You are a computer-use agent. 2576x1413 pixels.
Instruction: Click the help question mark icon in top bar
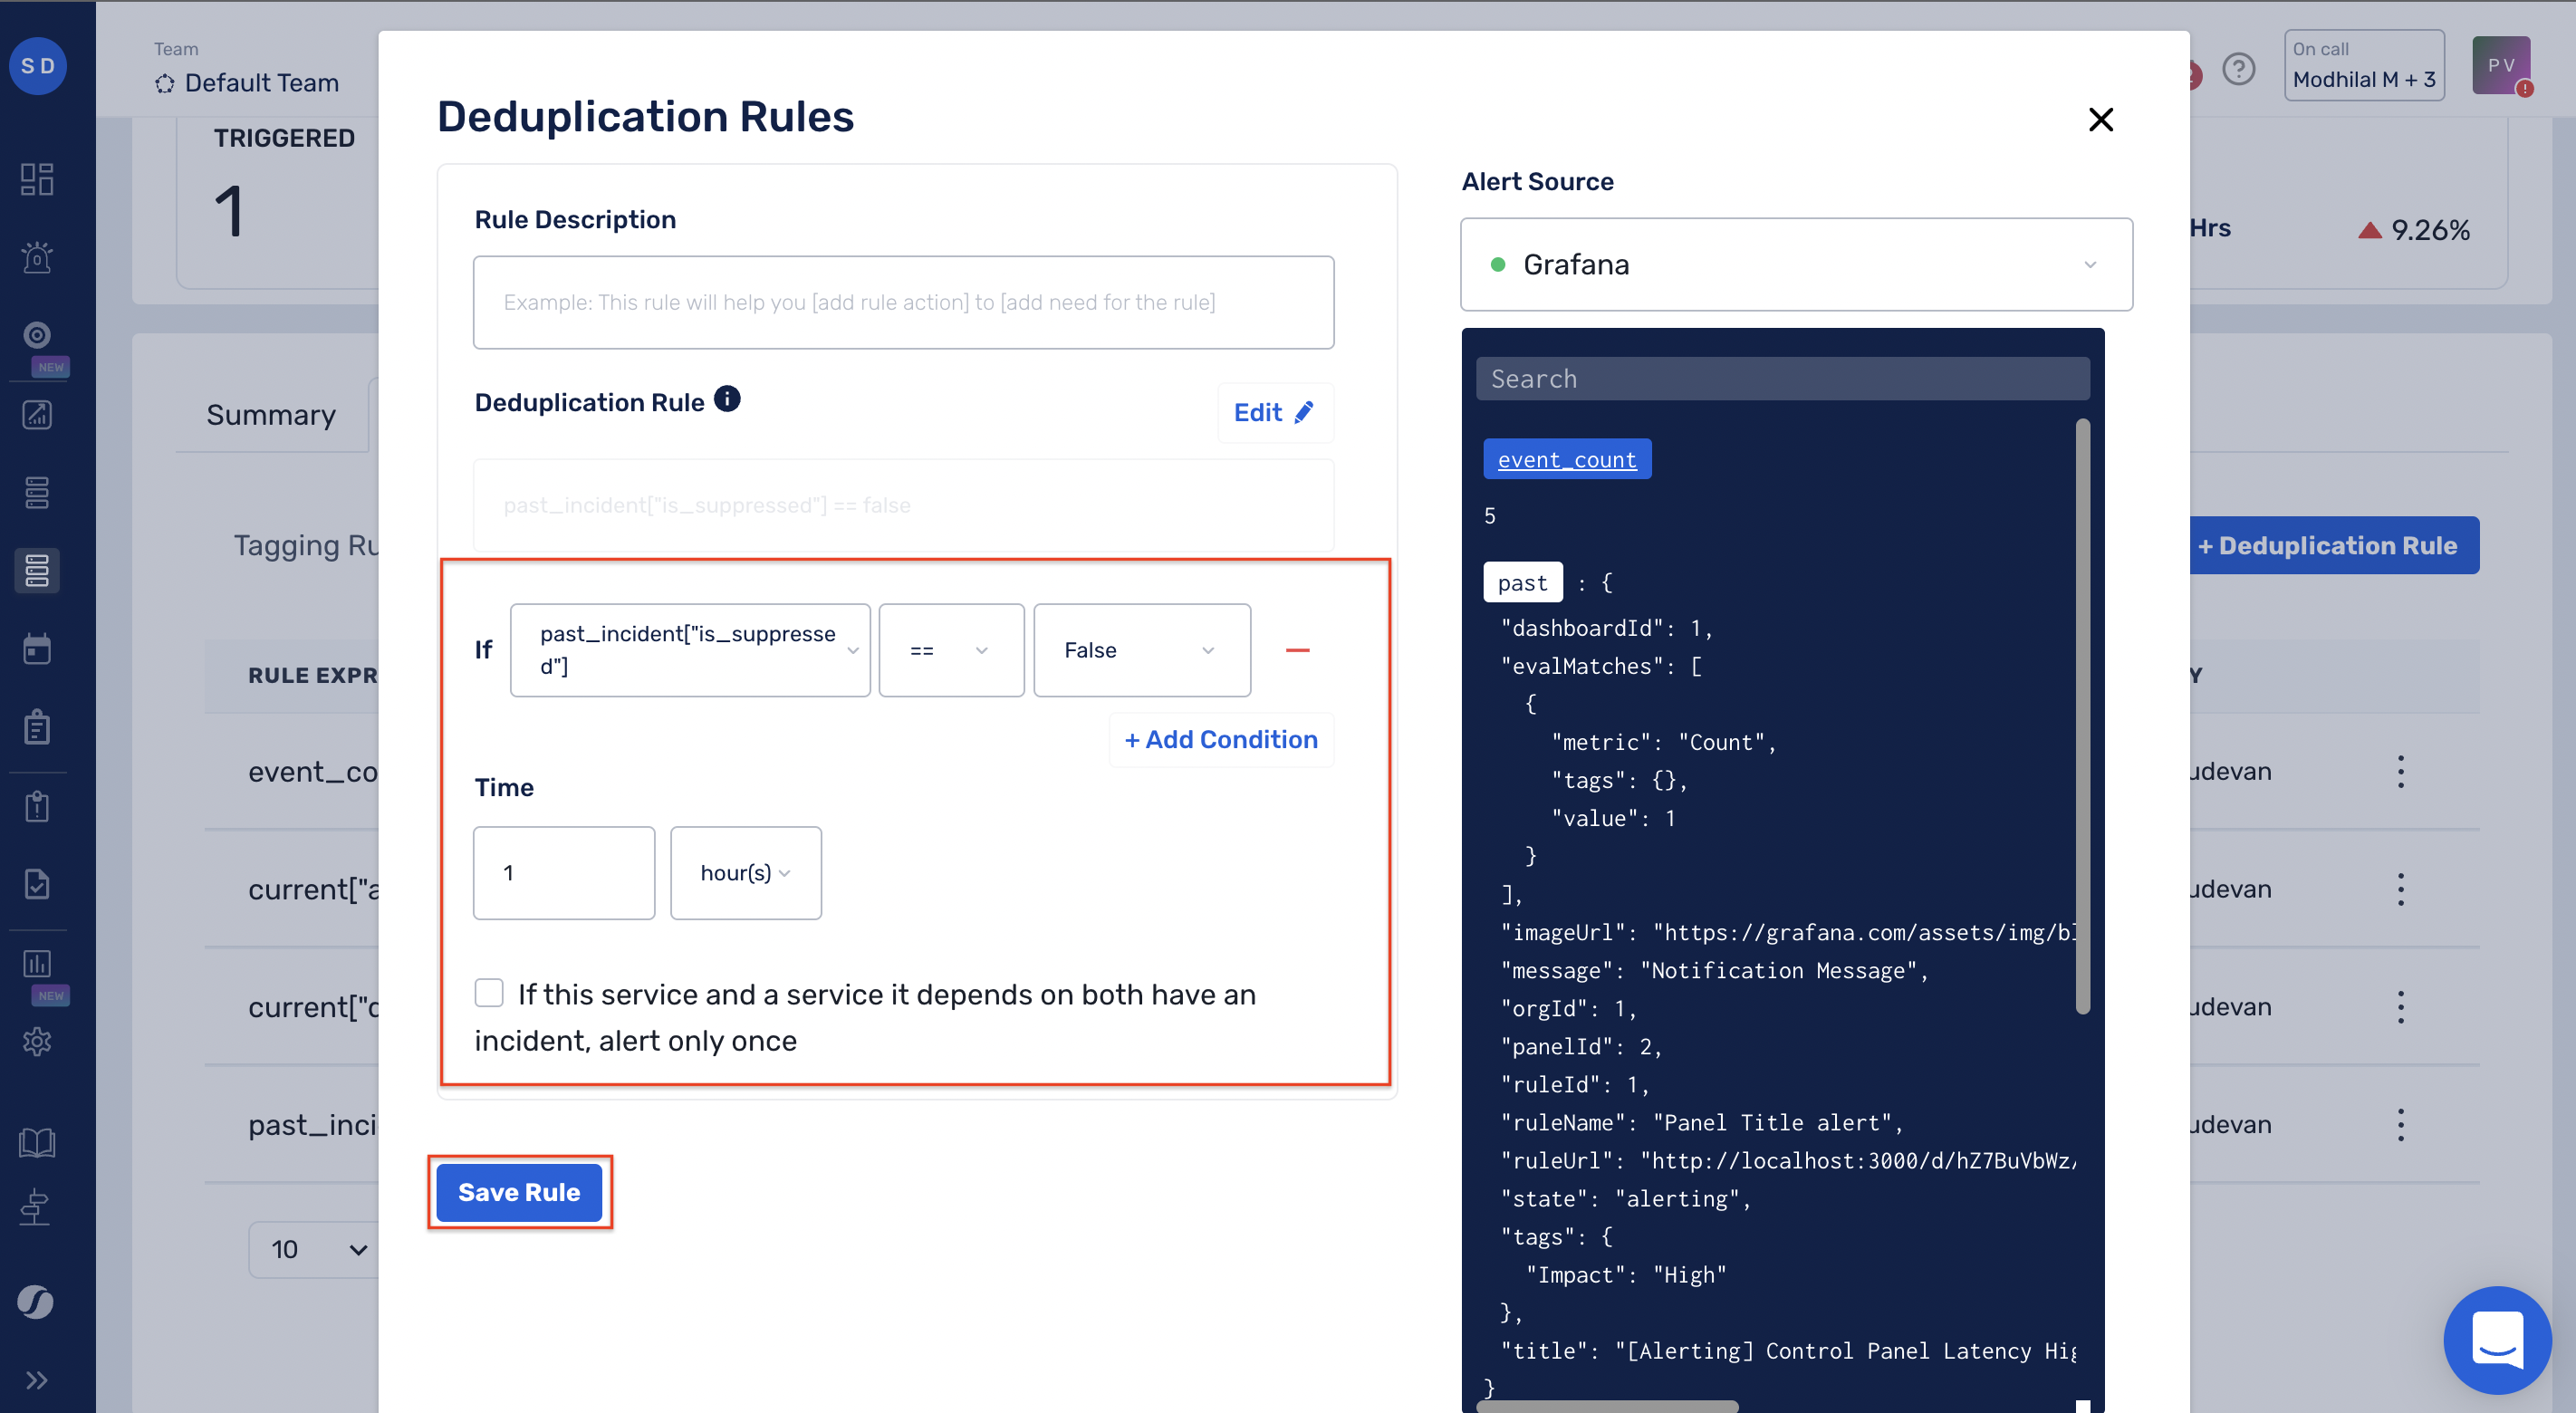click(2239, 68)
